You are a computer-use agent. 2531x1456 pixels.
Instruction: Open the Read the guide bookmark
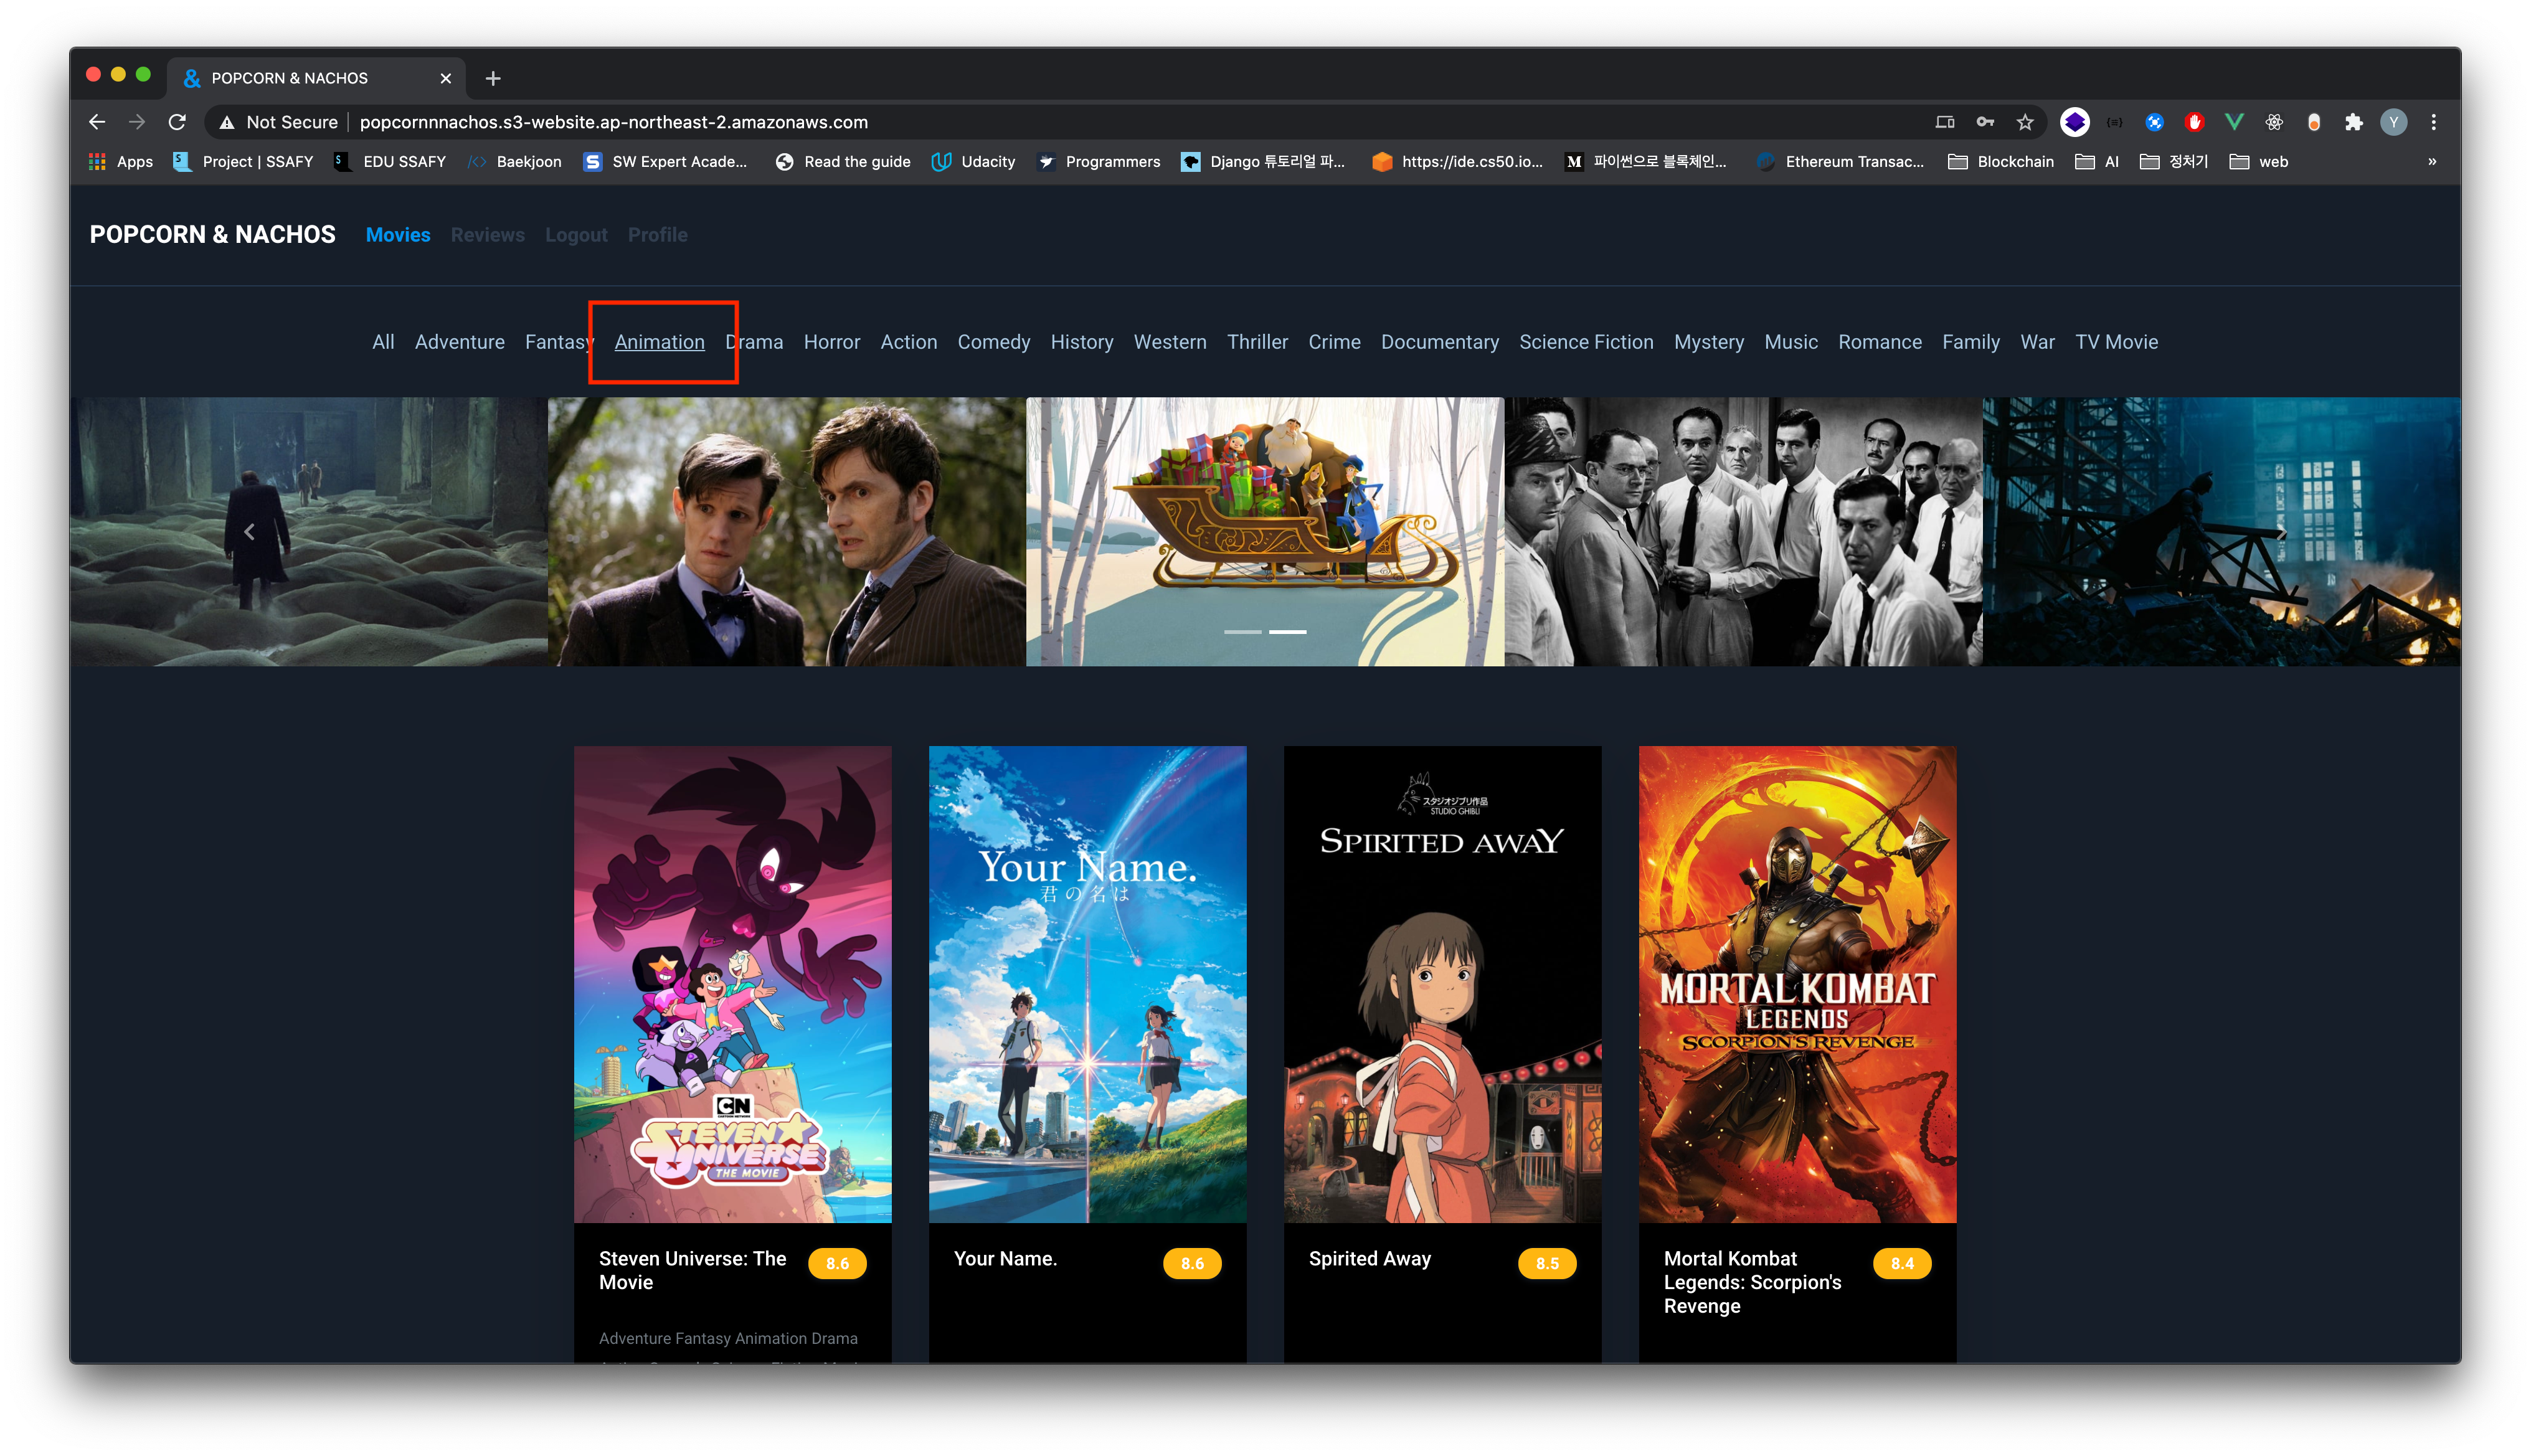point(843,162)
